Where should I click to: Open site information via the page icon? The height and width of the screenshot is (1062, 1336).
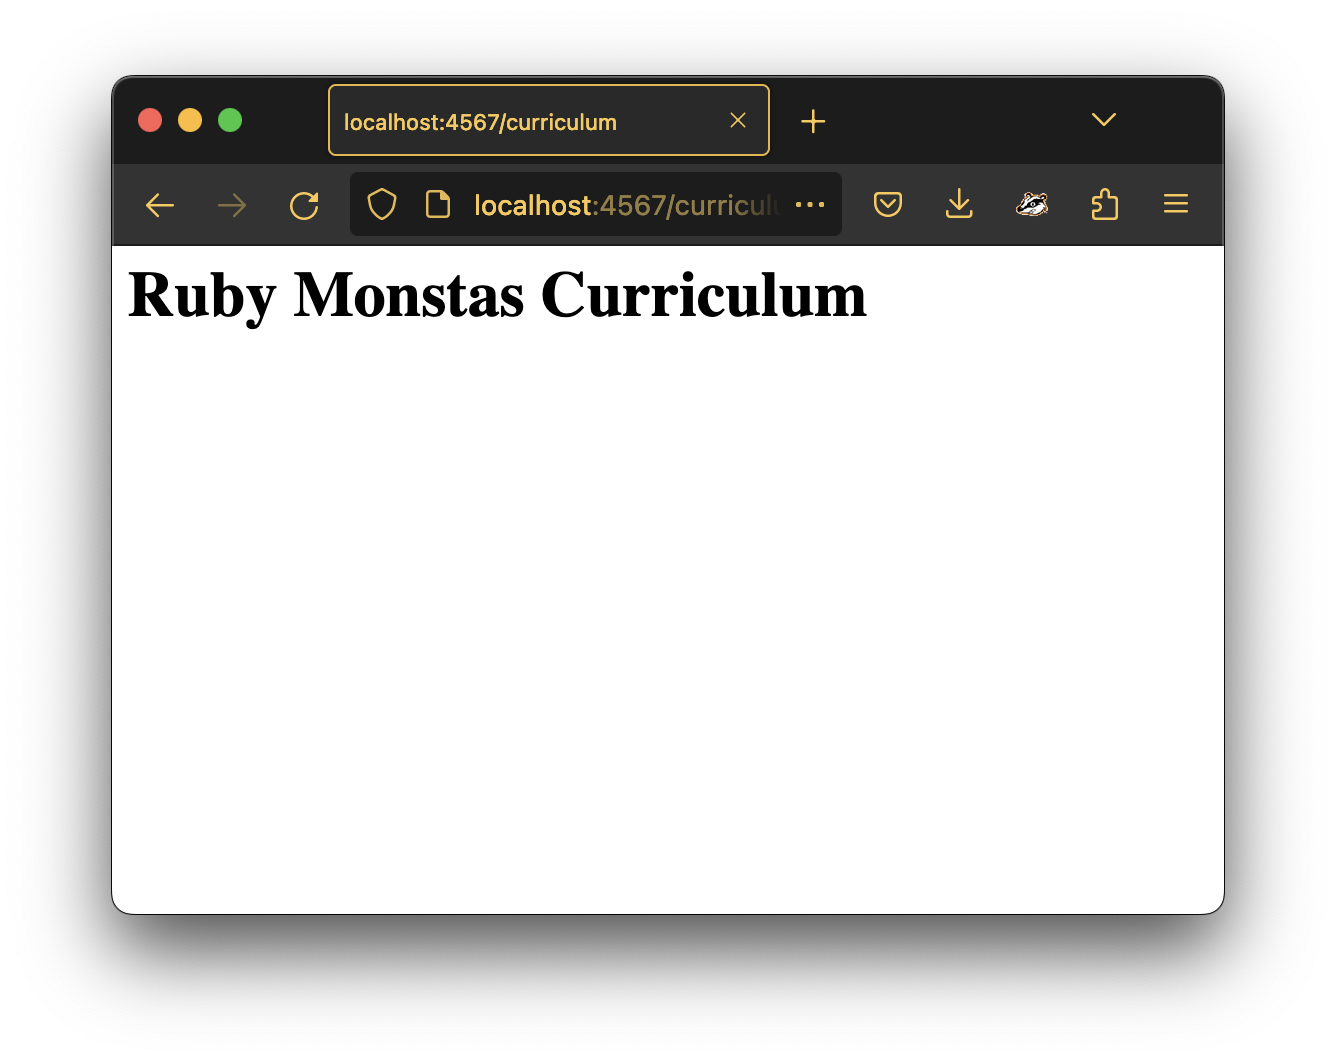click(437, 204)
